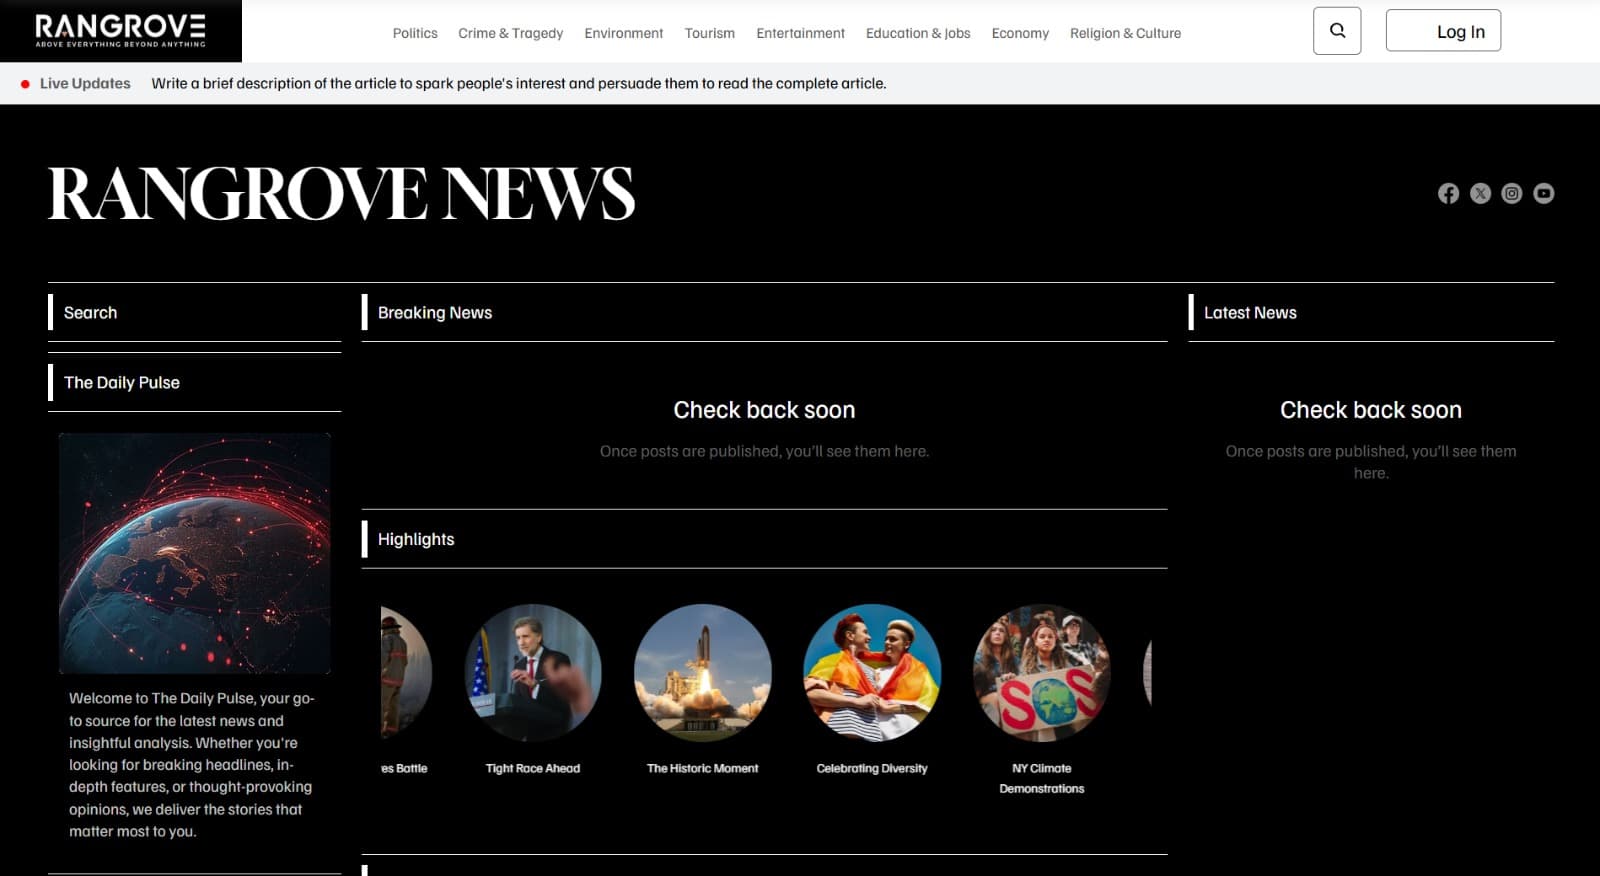Click the Celebrating Diversity caption
Viewport: 1600px width, 876px height.
click(872, 768)
